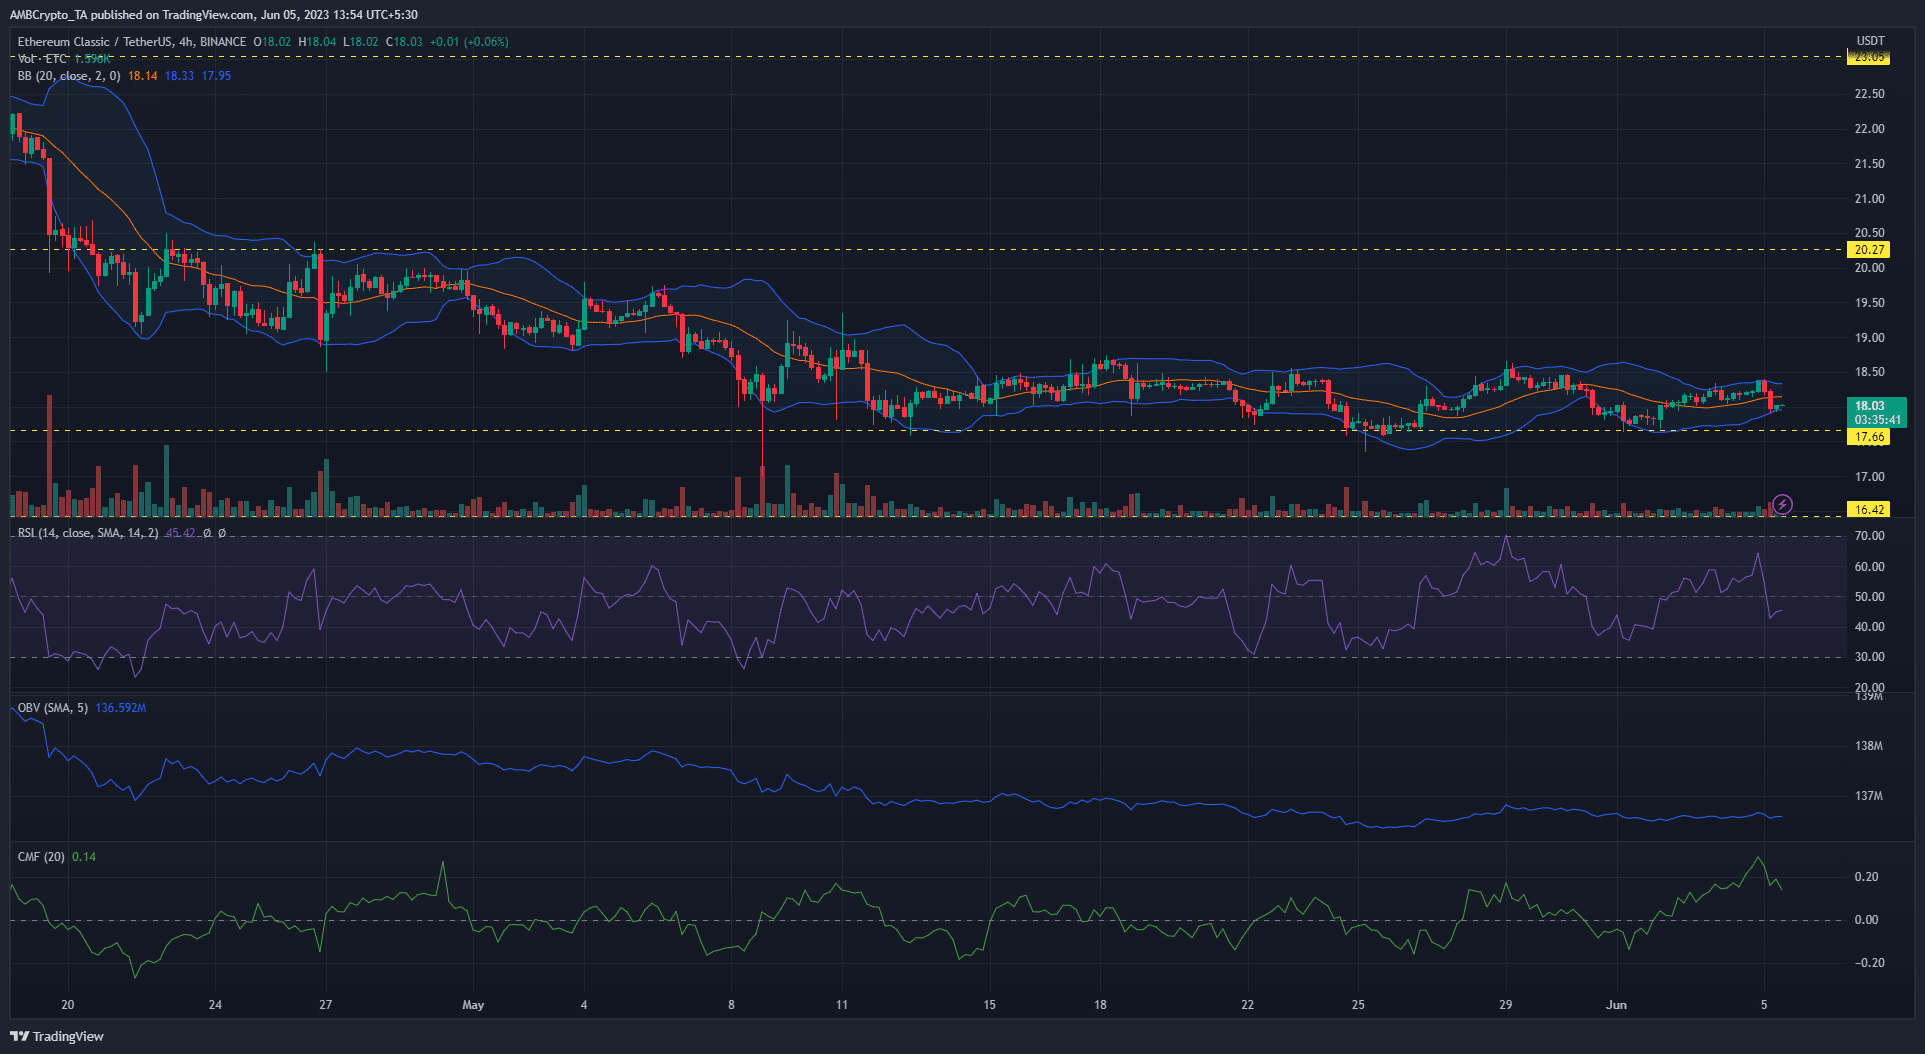Viewport: 1925px width, 1054px height.
Task: Click the open value O18.02
Action: pos(272,42)
